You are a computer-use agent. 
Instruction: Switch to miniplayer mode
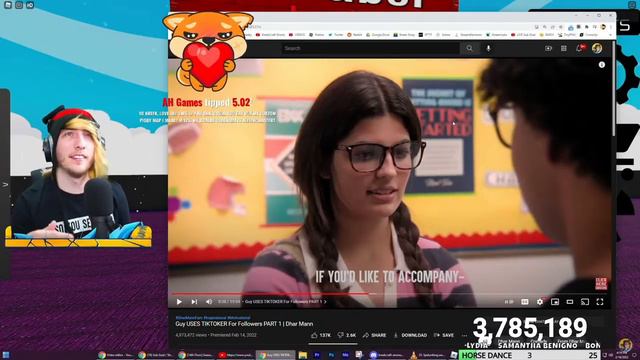[x=555, y=302]
